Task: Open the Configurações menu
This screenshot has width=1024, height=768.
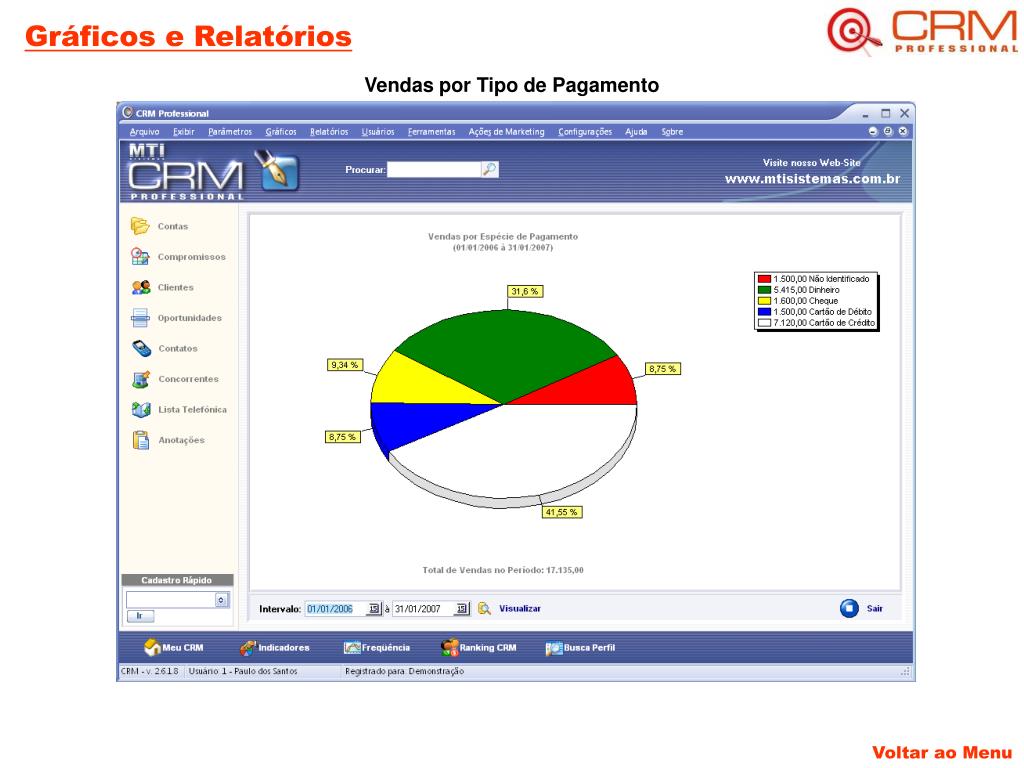Action: [x=585, y=131]
